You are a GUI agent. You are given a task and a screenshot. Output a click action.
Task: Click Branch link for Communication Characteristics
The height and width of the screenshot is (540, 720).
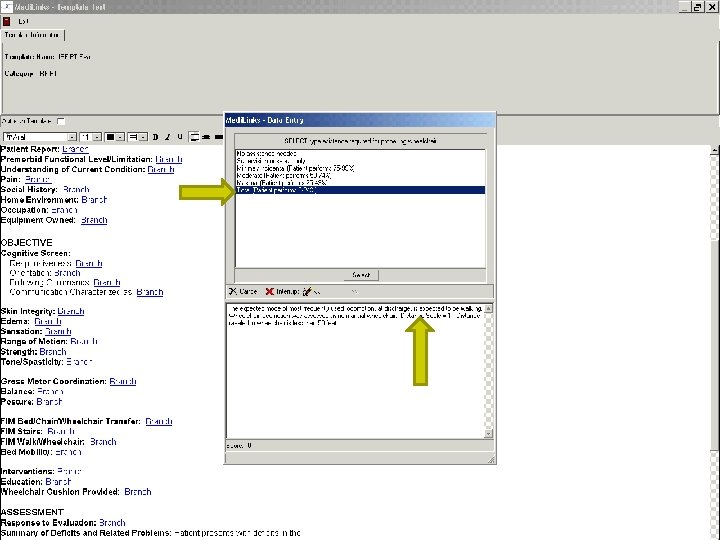[x=150, y=292]
